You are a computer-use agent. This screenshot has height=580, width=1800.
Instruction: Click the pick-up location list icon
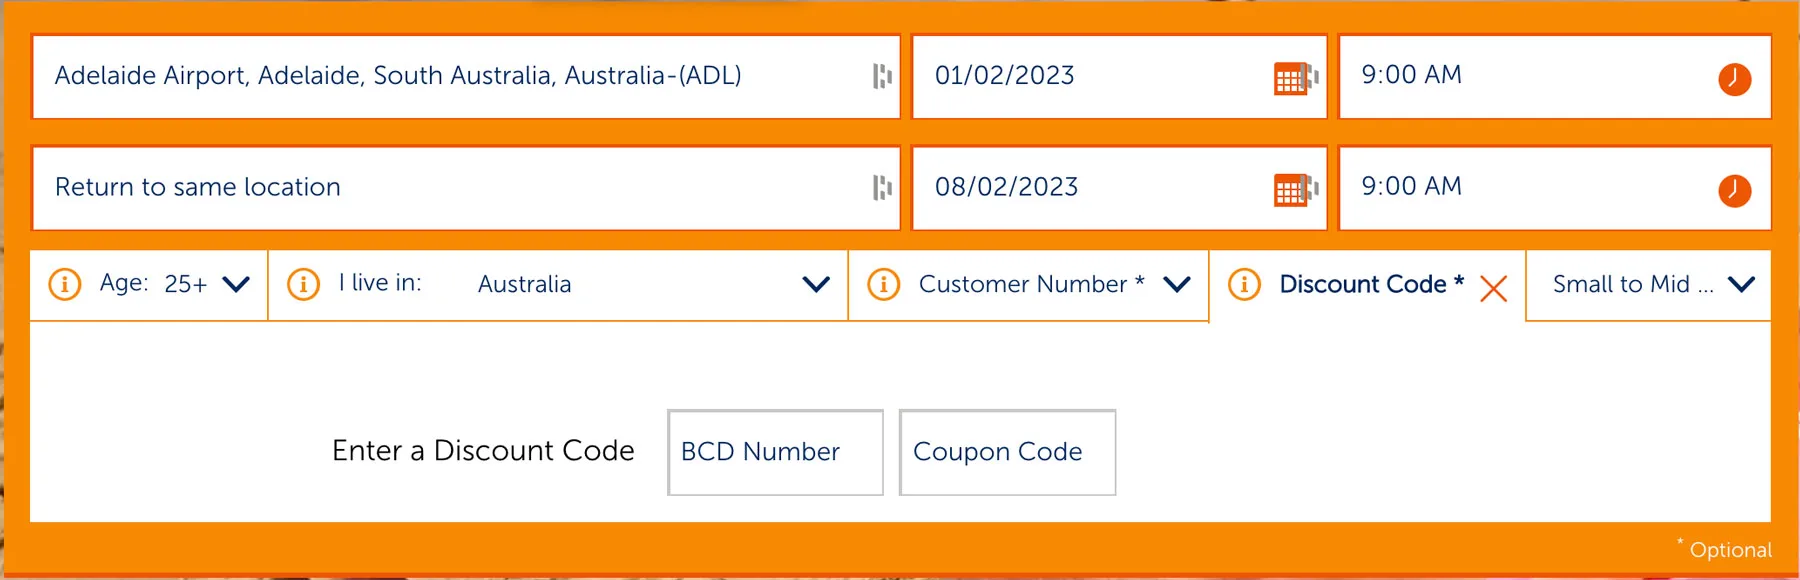[881, 76]
